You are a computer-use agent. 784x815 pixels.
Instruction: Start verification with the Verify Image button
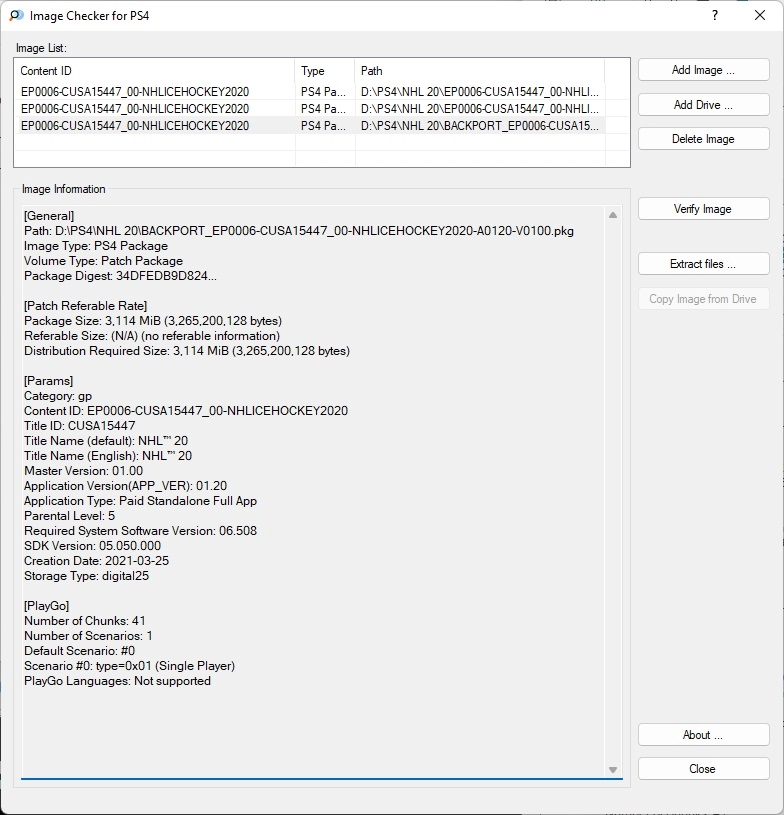point(703,209)
